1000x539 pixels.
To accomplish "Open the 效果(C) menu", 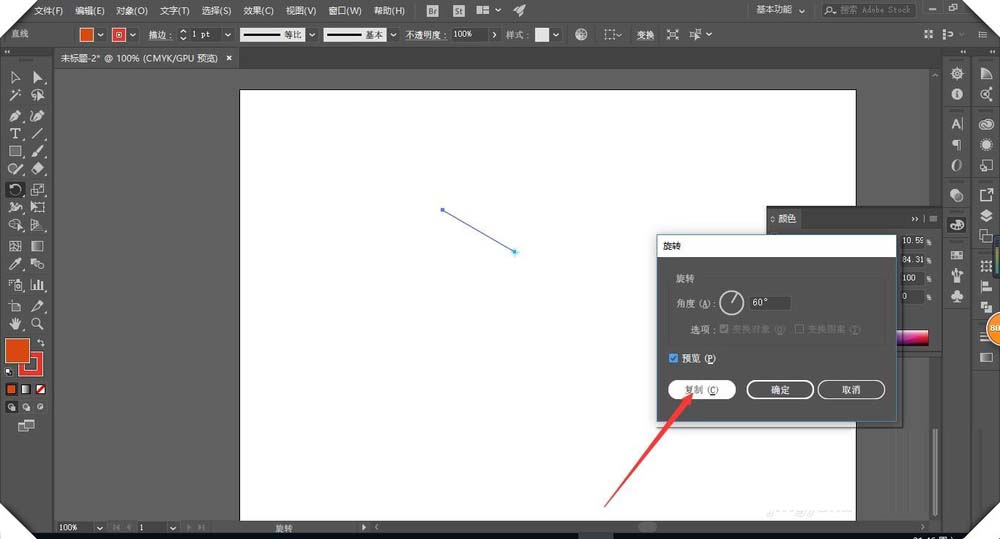I will pos(258,11).
